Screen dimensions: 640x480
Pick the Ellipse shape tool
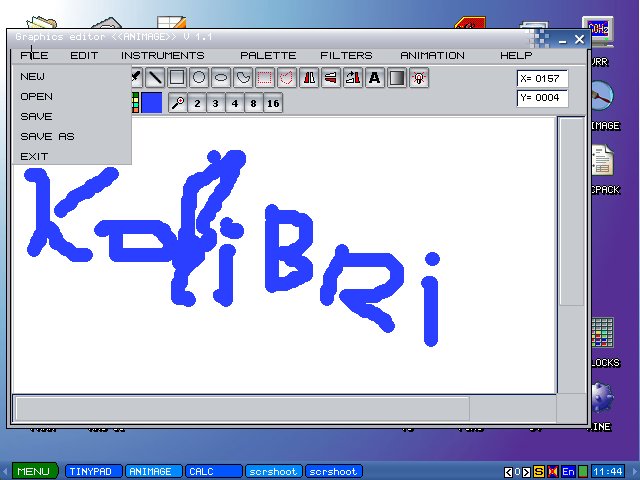pyautogui.click(x=221, y=77)
